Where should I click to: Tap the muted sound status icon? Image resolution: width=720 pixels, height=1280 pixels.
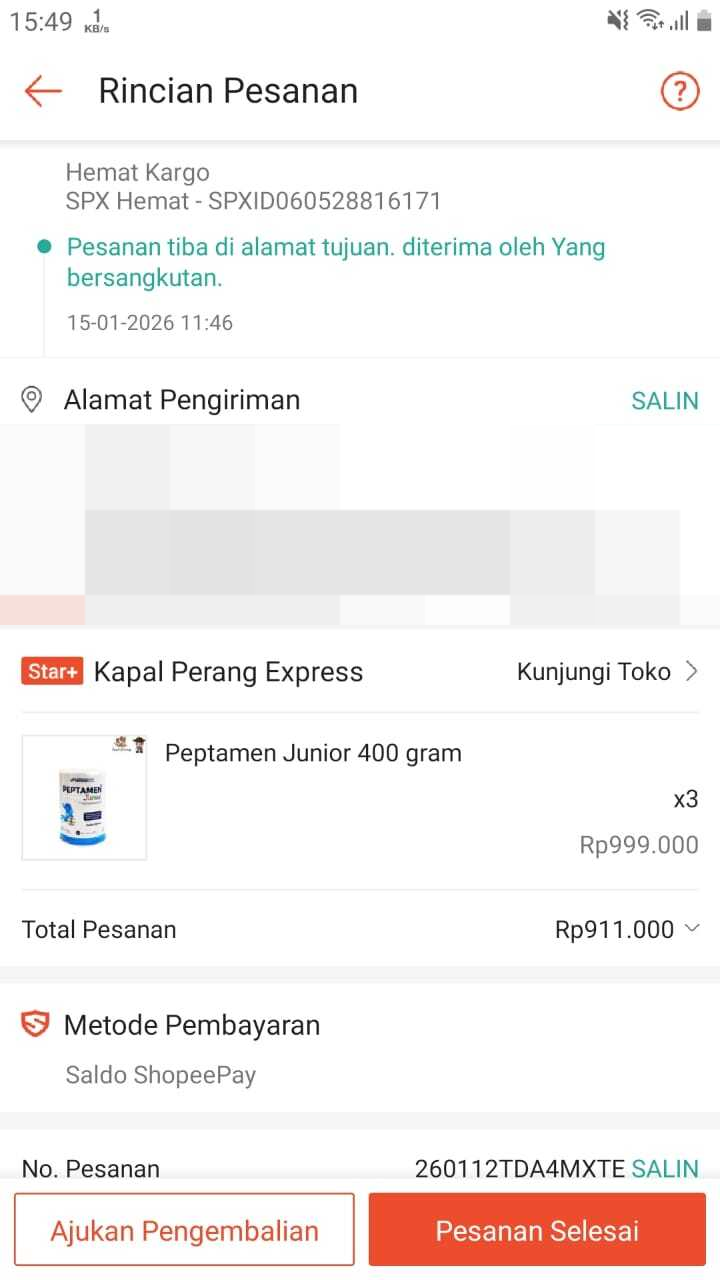pos(618,20)
